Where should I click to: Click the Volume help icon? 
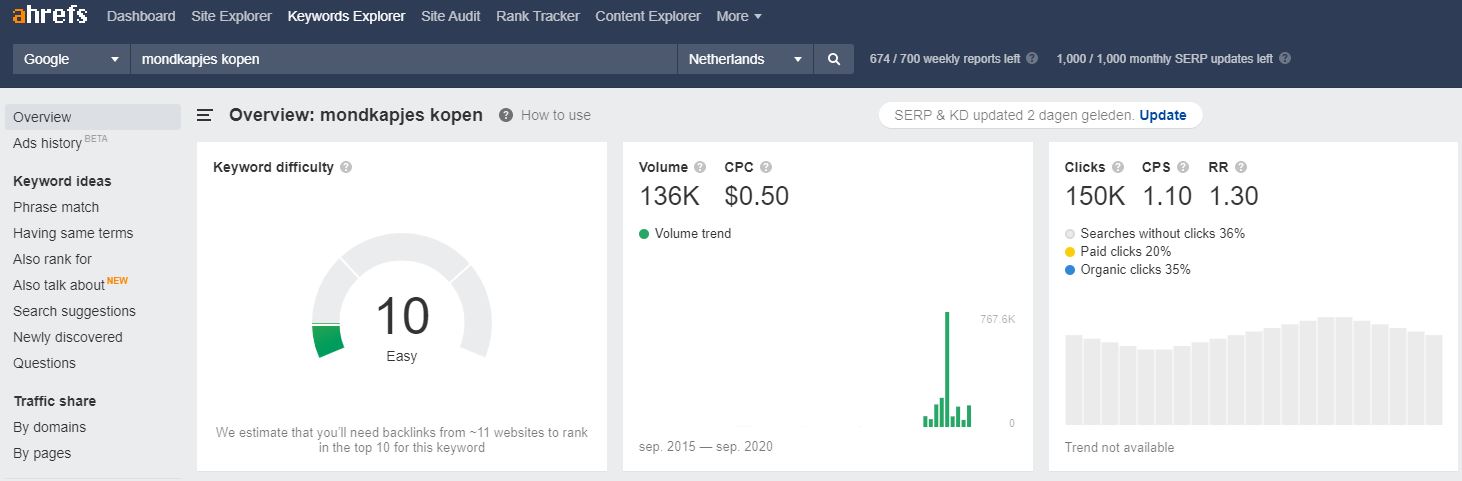[700, 168]
